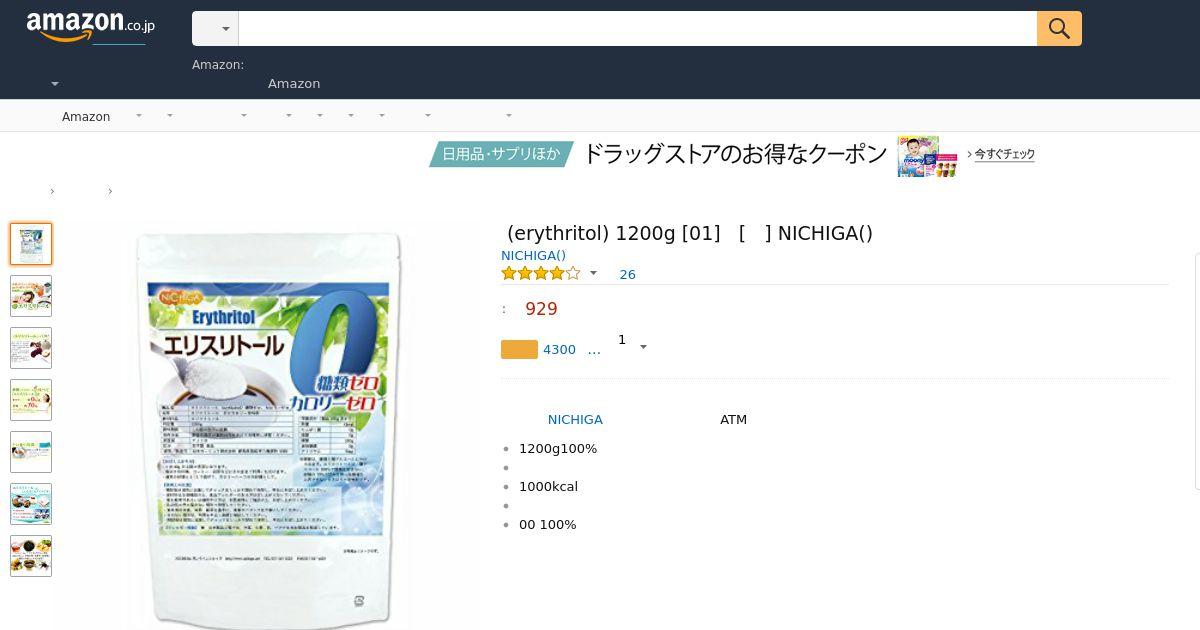
Task: Select the second product image thumbnail
Action: pyautogui.click(x=31, y=296)
